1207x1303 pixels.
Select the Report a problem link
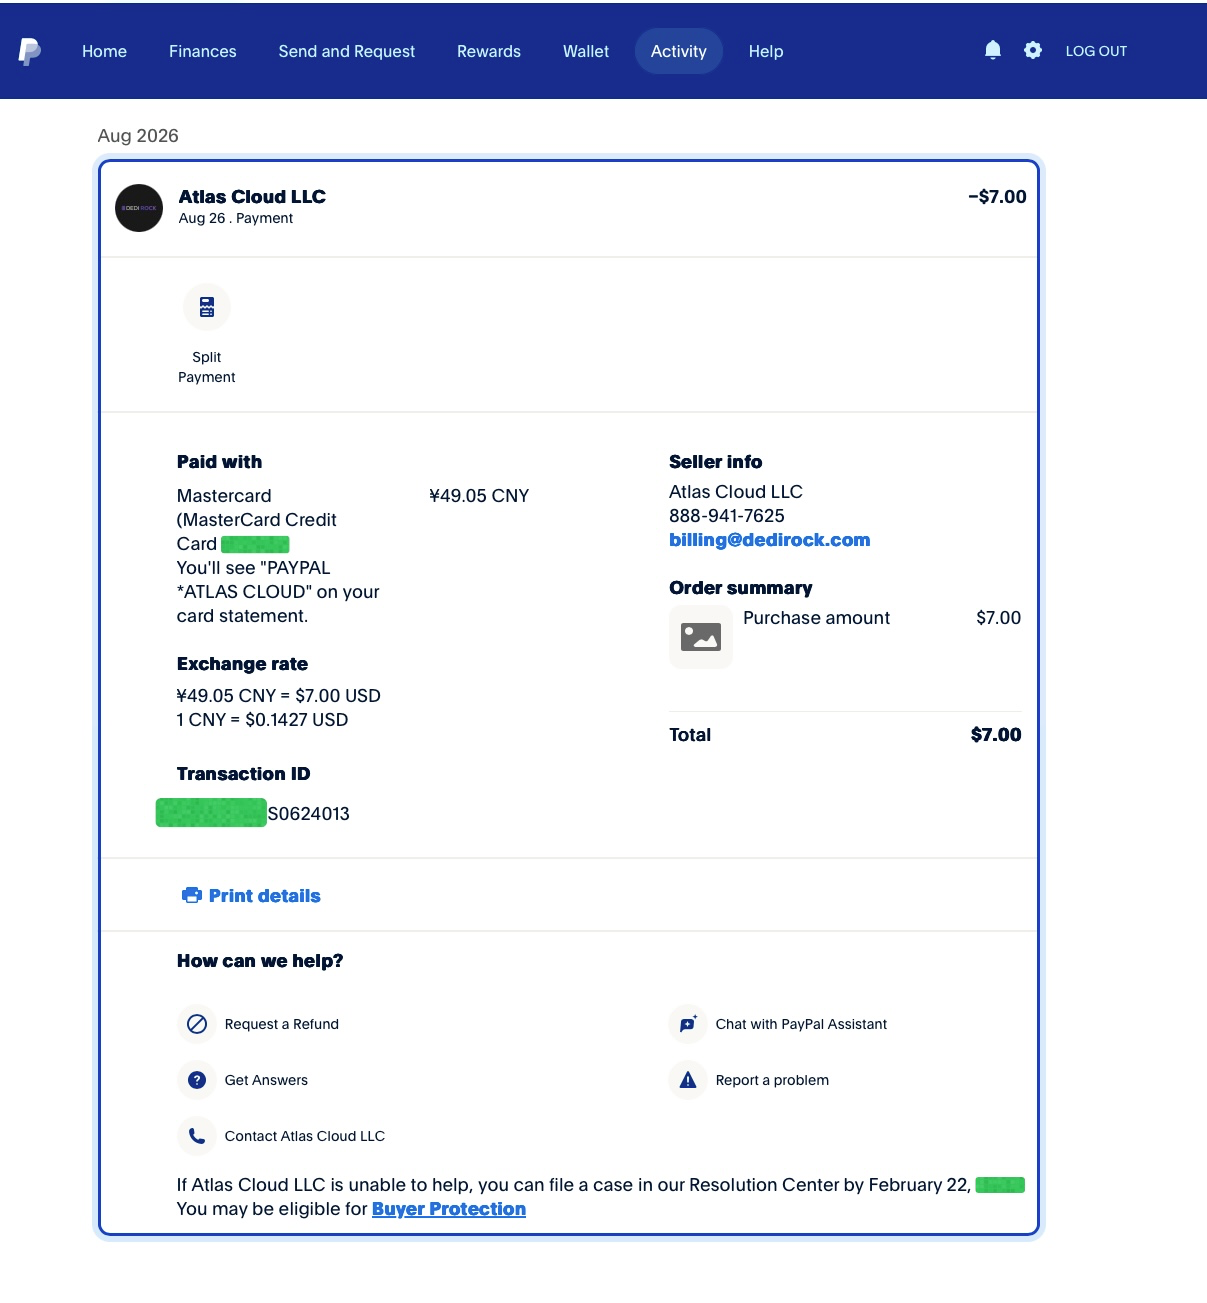coord(772,1080)
